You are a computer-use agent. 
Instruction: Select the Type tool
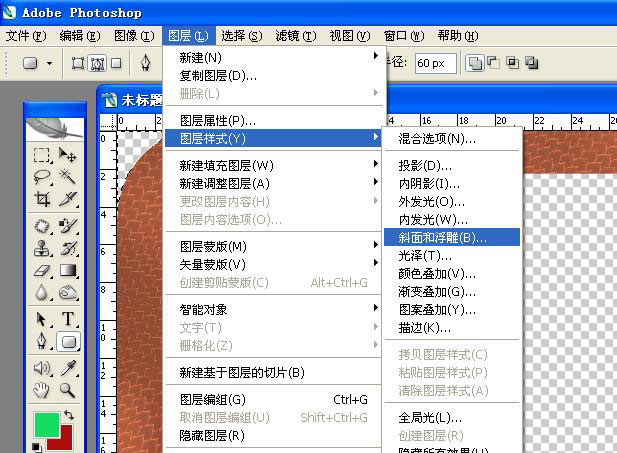point(68,319)
